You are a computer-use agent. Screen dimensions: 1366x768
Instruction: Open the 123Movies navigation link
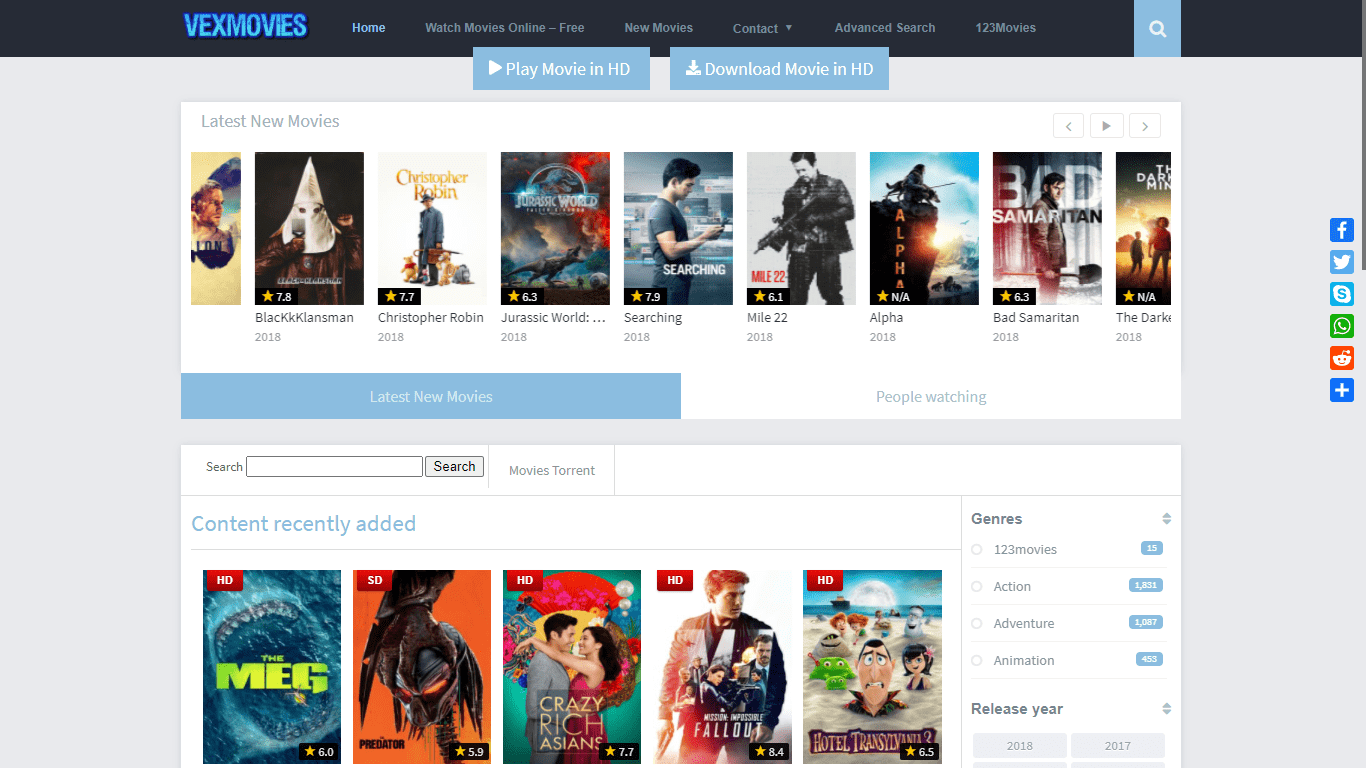[1006, 28]
